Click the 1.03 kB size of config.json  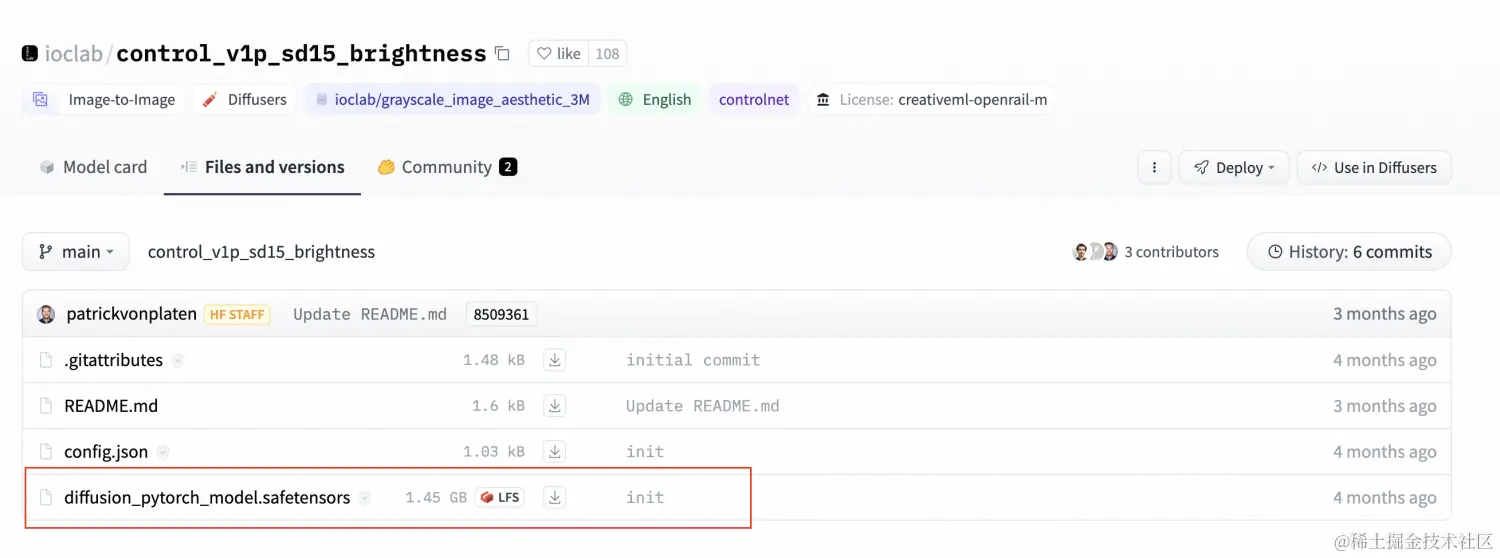click(494, 452)
